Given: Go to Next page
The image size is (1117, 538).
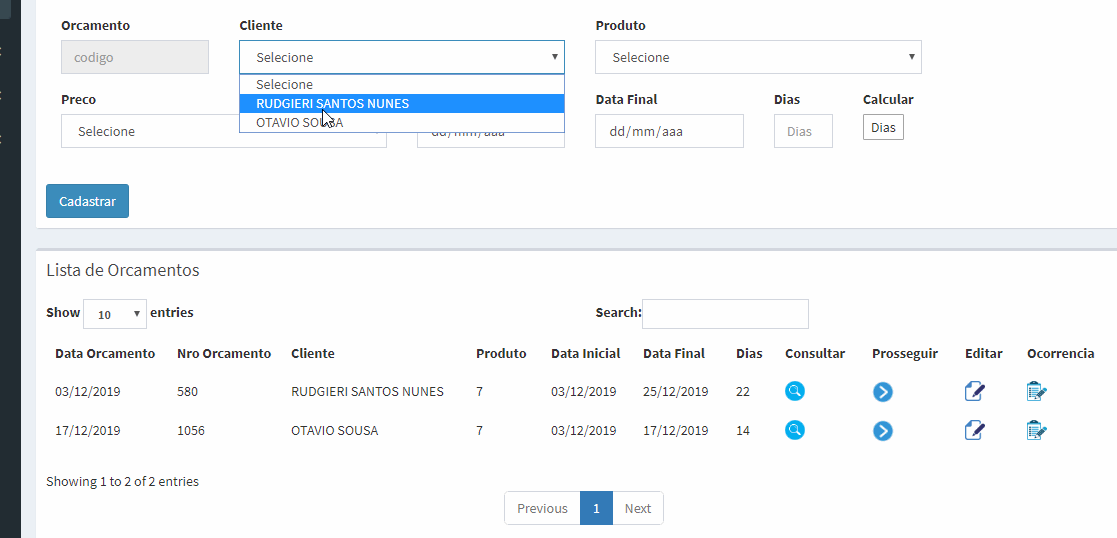Looking at the screenshot, I should point(638,508).
